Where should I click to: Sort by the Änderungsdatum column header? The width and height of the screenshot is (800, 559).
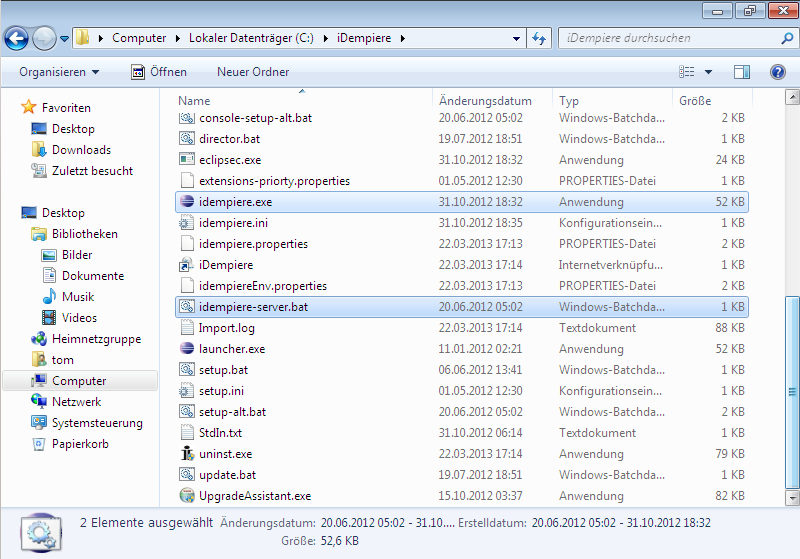coord(485,101)
